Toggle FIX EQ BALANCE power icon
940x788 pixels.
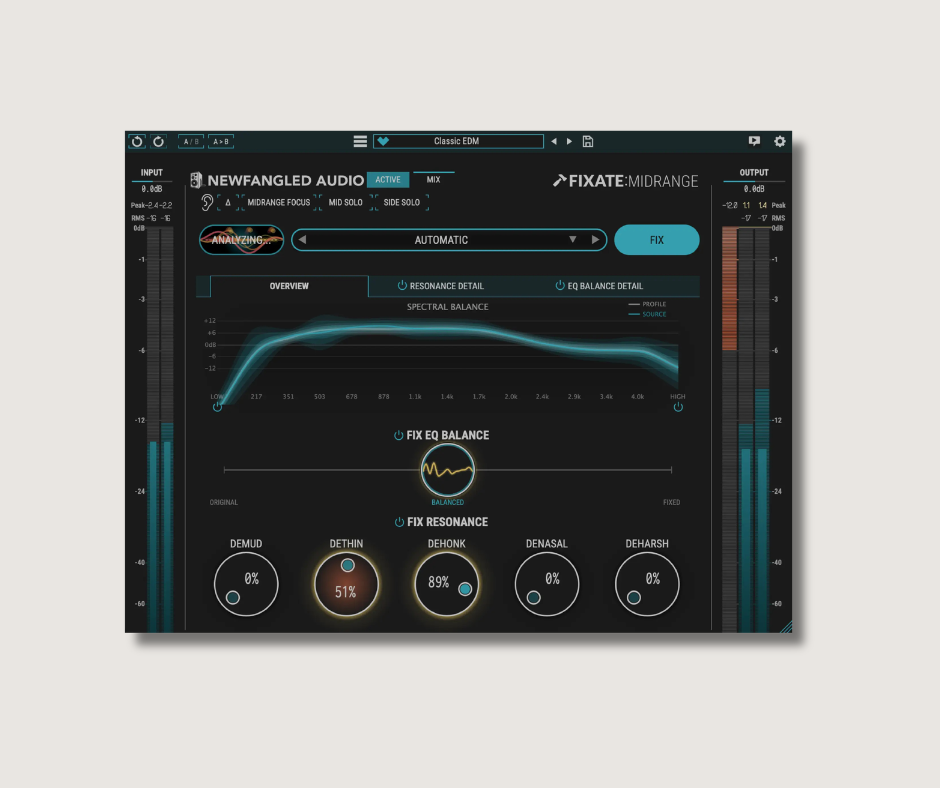click(398, 435)
